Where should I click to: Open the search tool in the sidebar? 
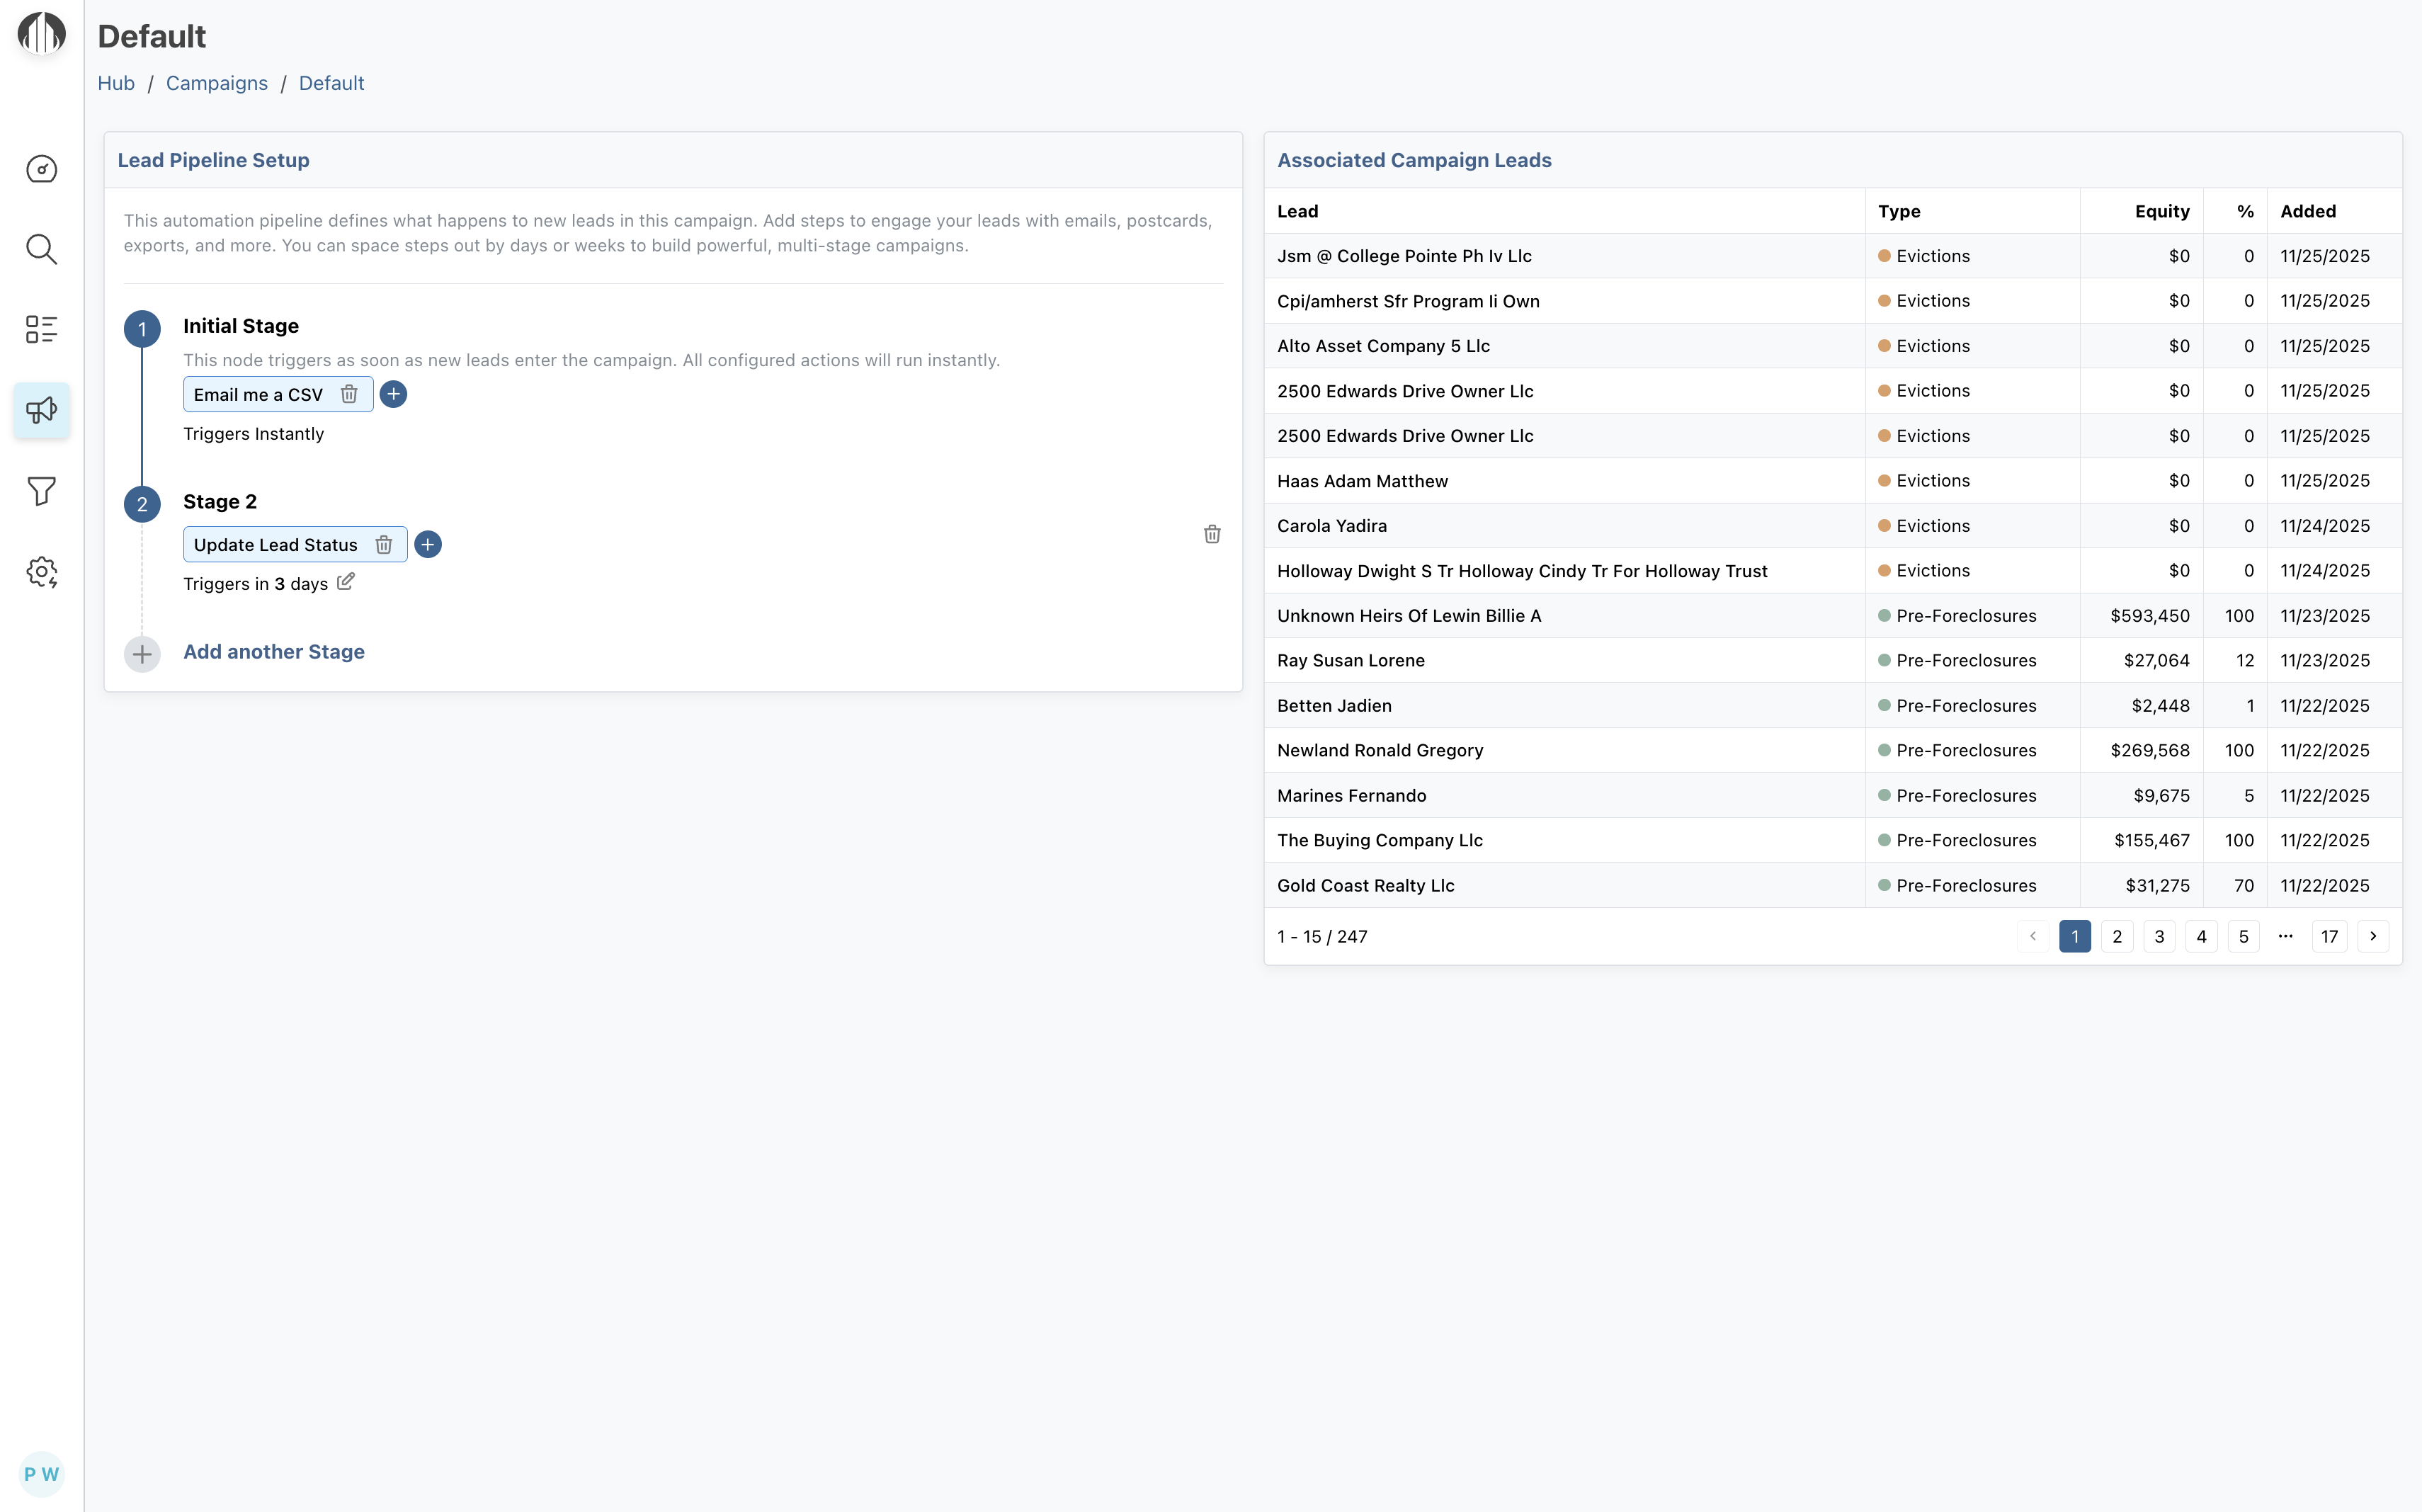(x=41, y=249)
